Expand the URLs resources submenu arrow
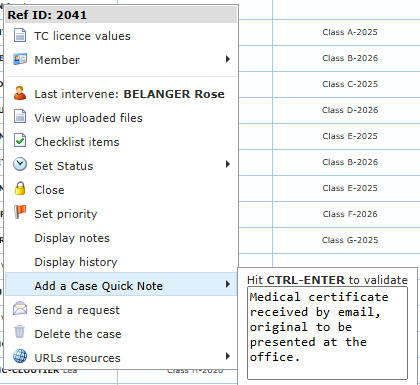The image size is (420, 385). coord(228,356)
